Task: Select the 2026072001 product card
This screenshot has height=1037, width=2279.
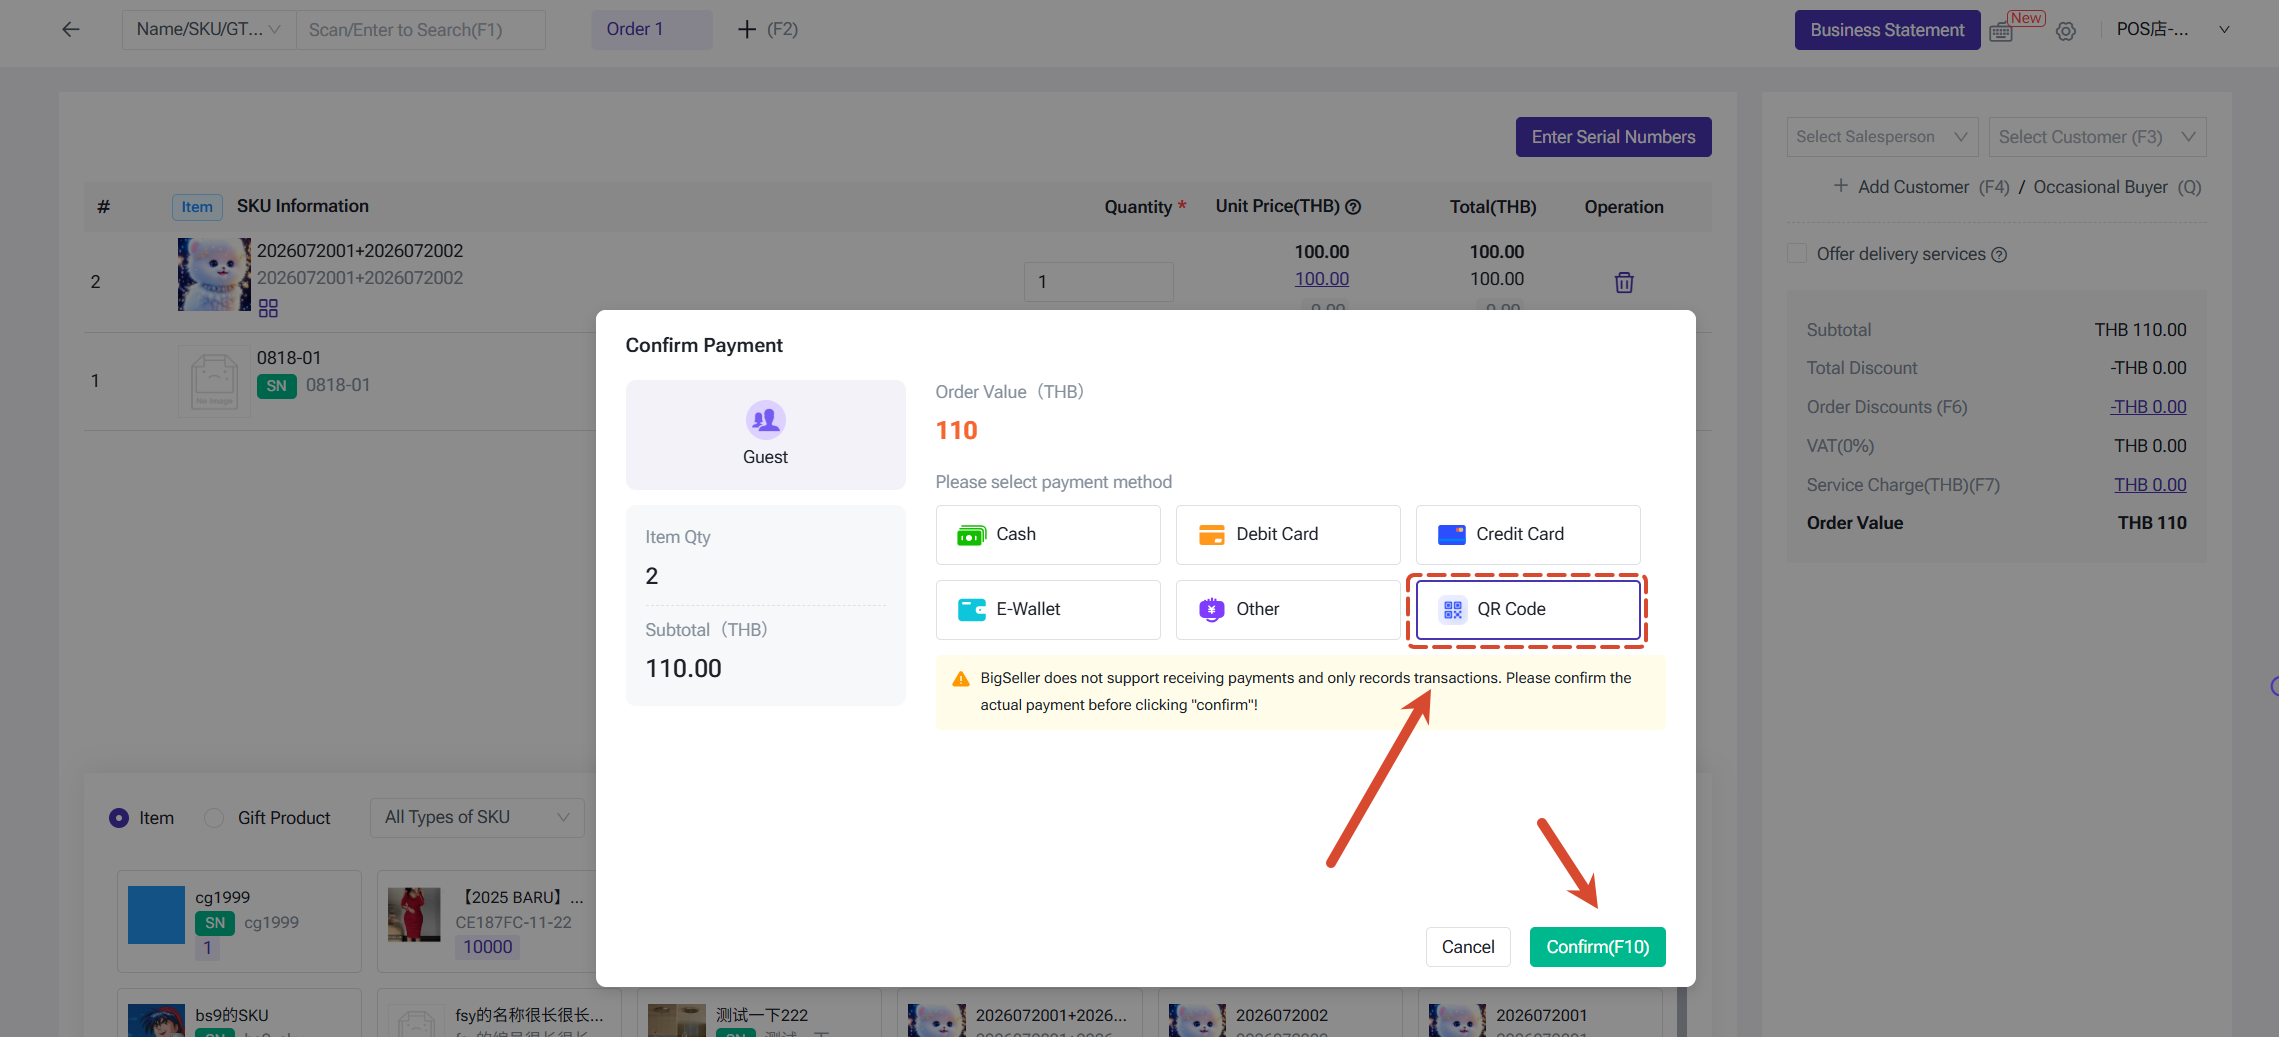Action: pyautogui.click(x=1539, y=1014)
